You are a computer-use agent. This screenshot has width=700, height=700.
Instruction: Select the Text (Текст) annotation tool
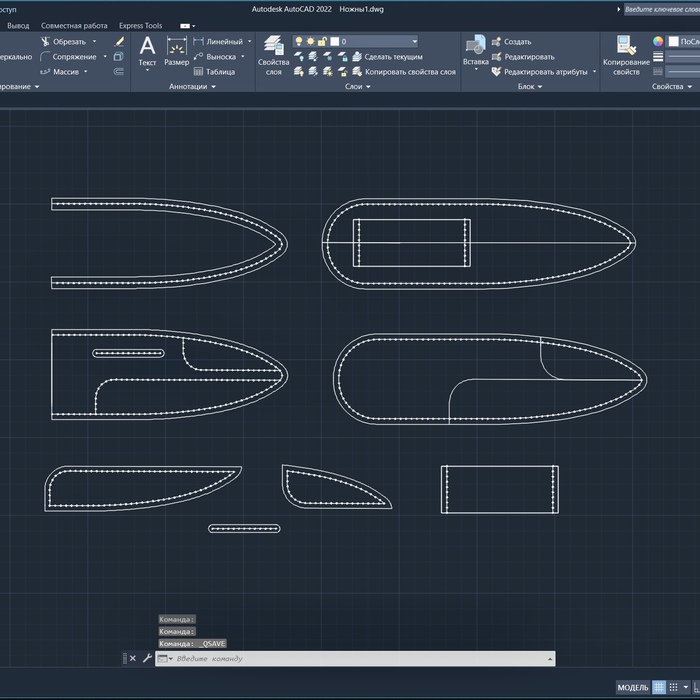(x=147, y=51)
